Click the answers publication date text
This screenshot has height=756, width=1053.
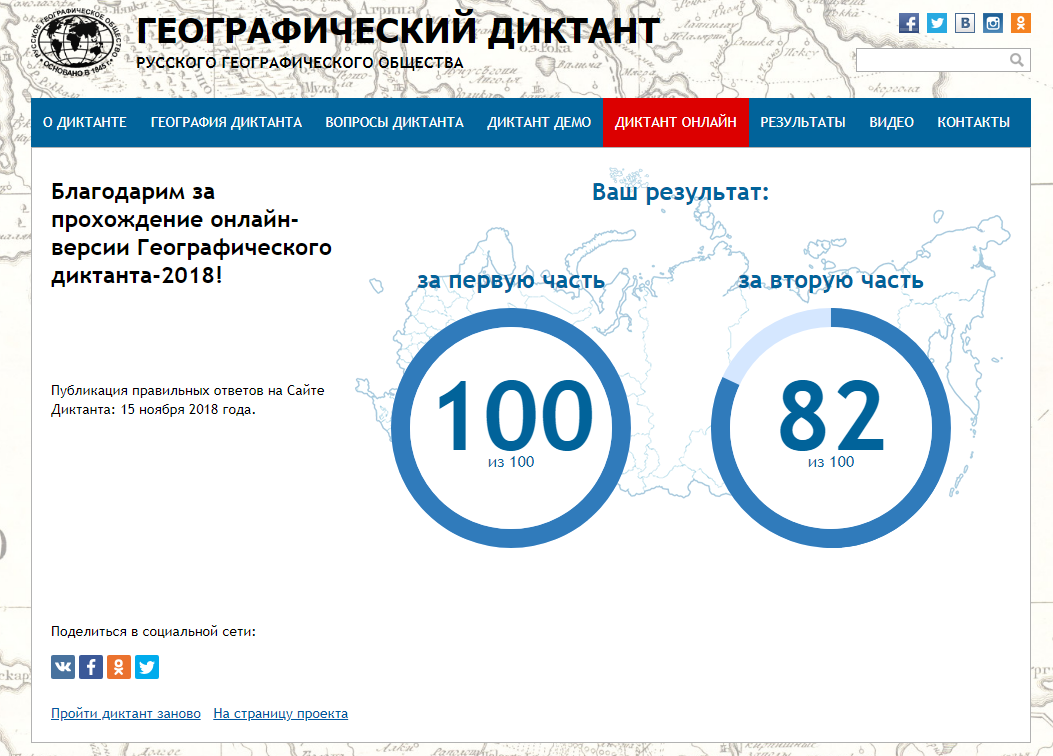[x=187, y=400]
